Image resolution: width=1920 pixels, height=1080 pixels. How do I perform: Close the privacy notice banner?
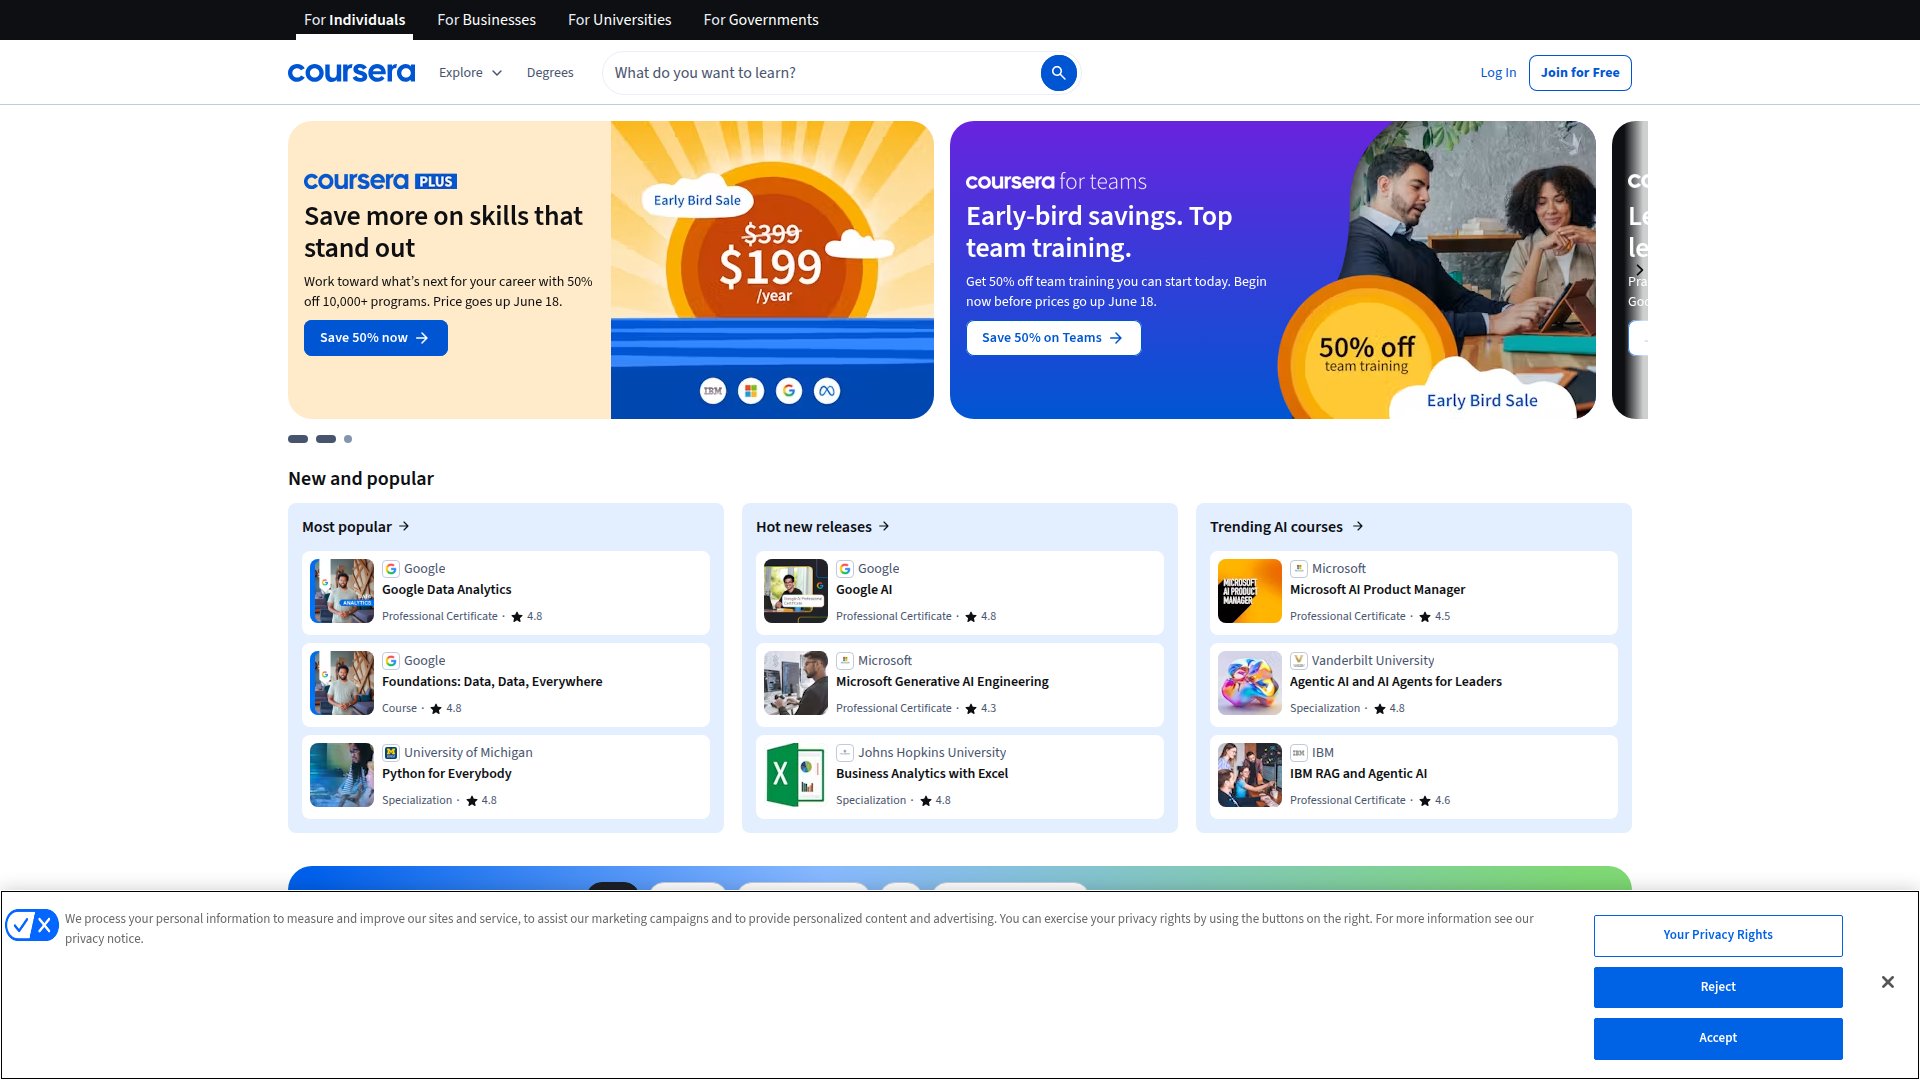pyautogui.click(x=1887, y=982)
